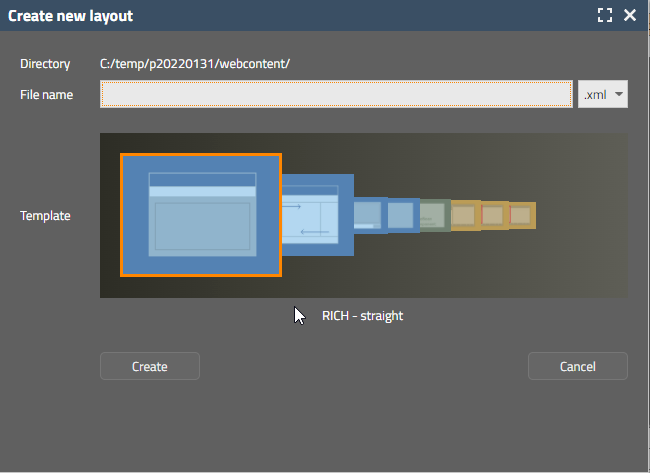650x473 pixels.
Task: Pick the third template, first small blue one
Action: tap(370, 215)
